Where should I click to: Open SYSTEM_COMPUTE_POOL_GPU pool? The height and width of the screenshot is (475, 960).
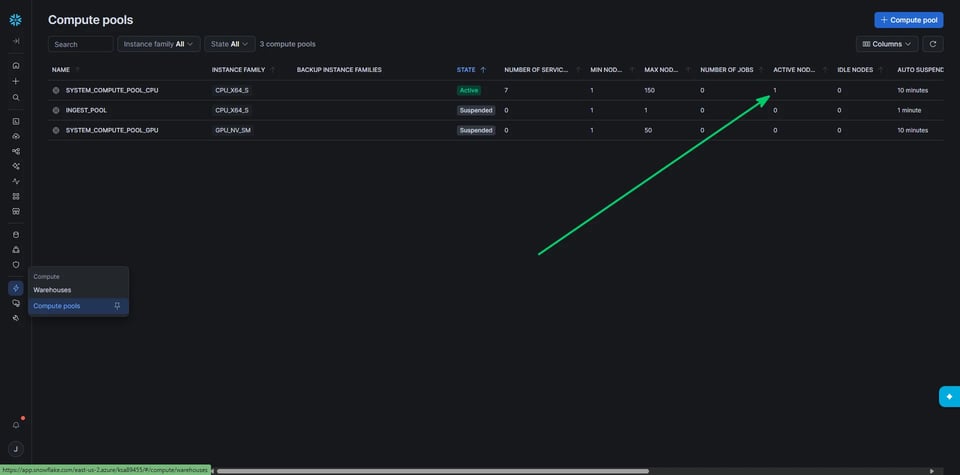coord(112,130)
